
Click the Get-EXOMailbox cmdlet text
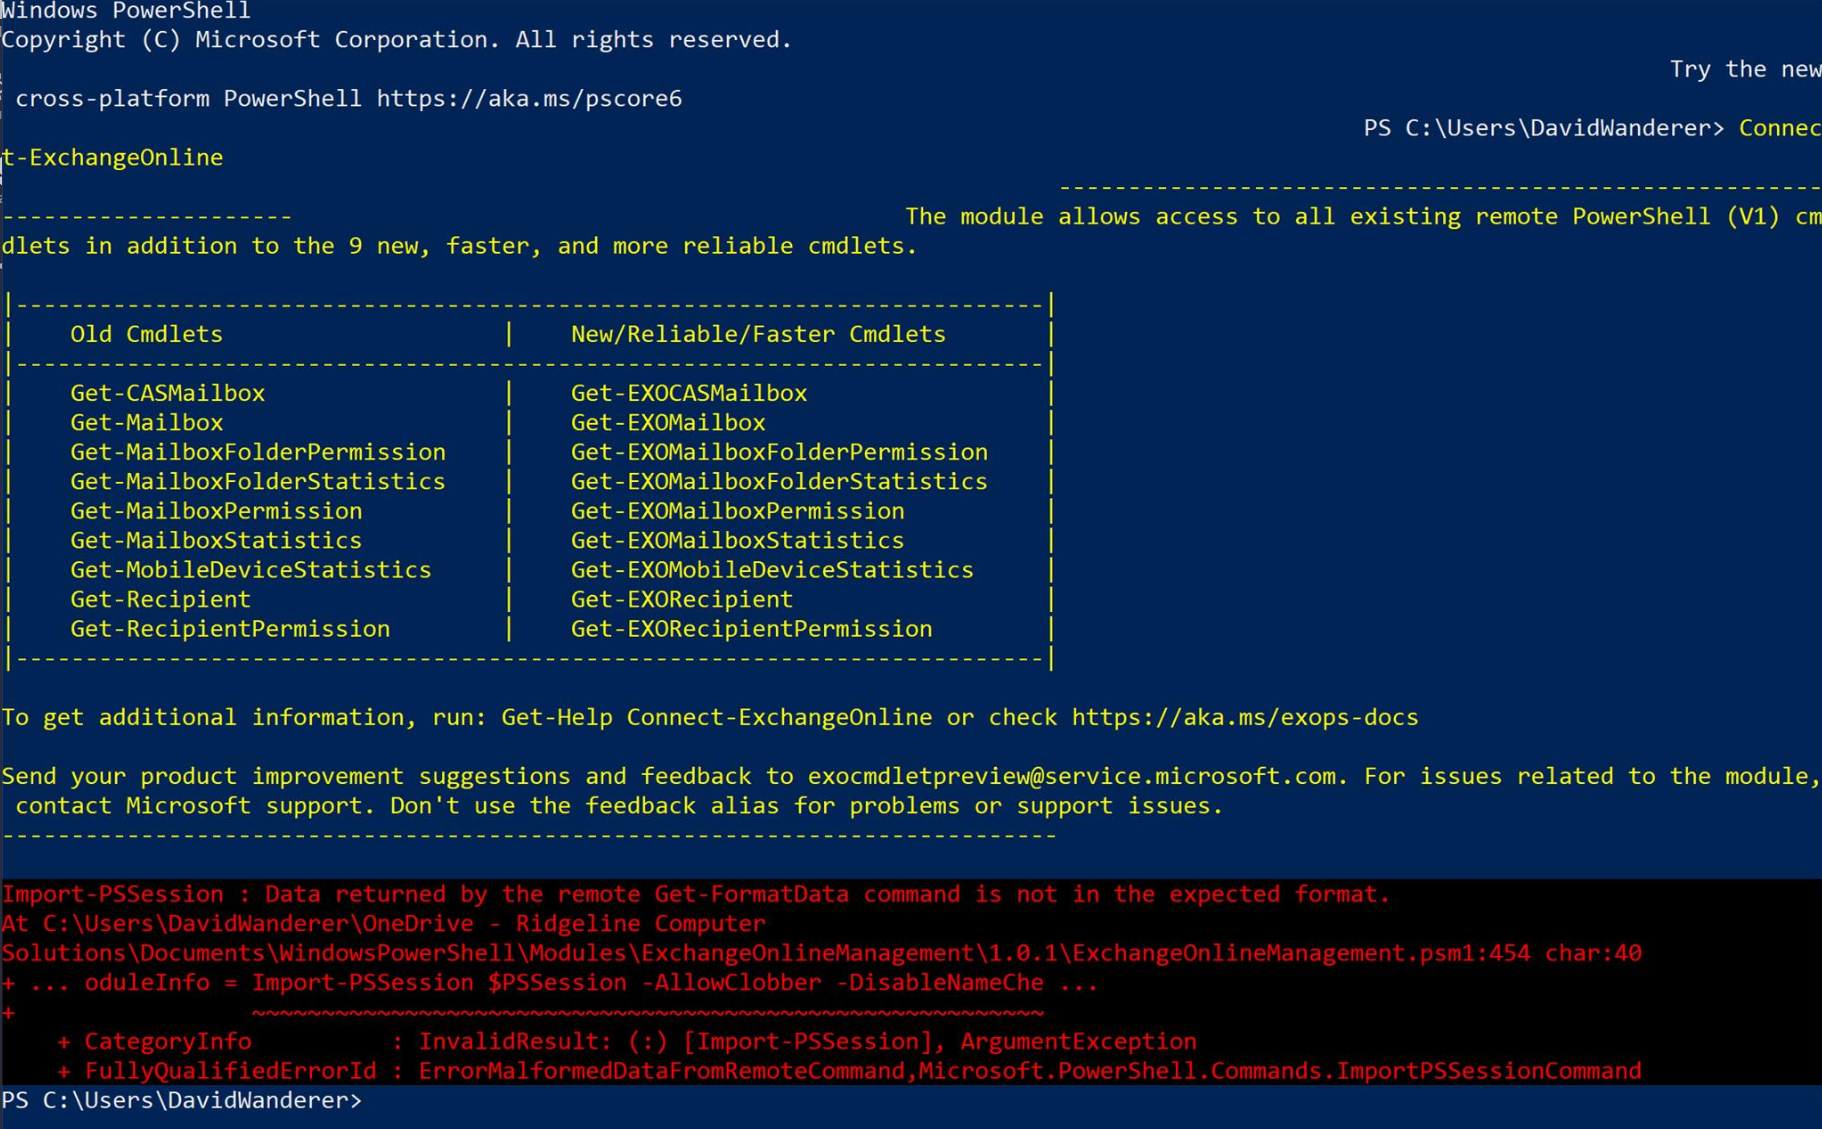[667, 423]
